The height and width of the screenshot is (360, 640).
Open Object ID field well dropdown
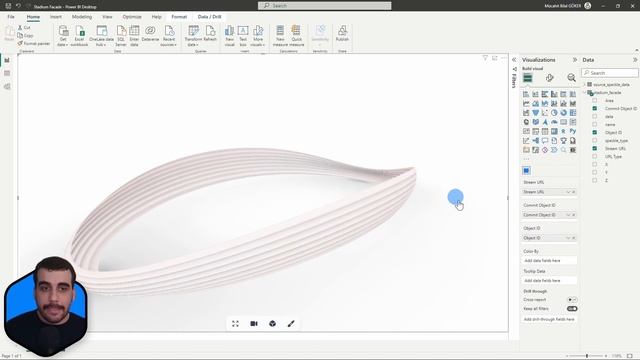pyautogui.click(x=568, y=238)
